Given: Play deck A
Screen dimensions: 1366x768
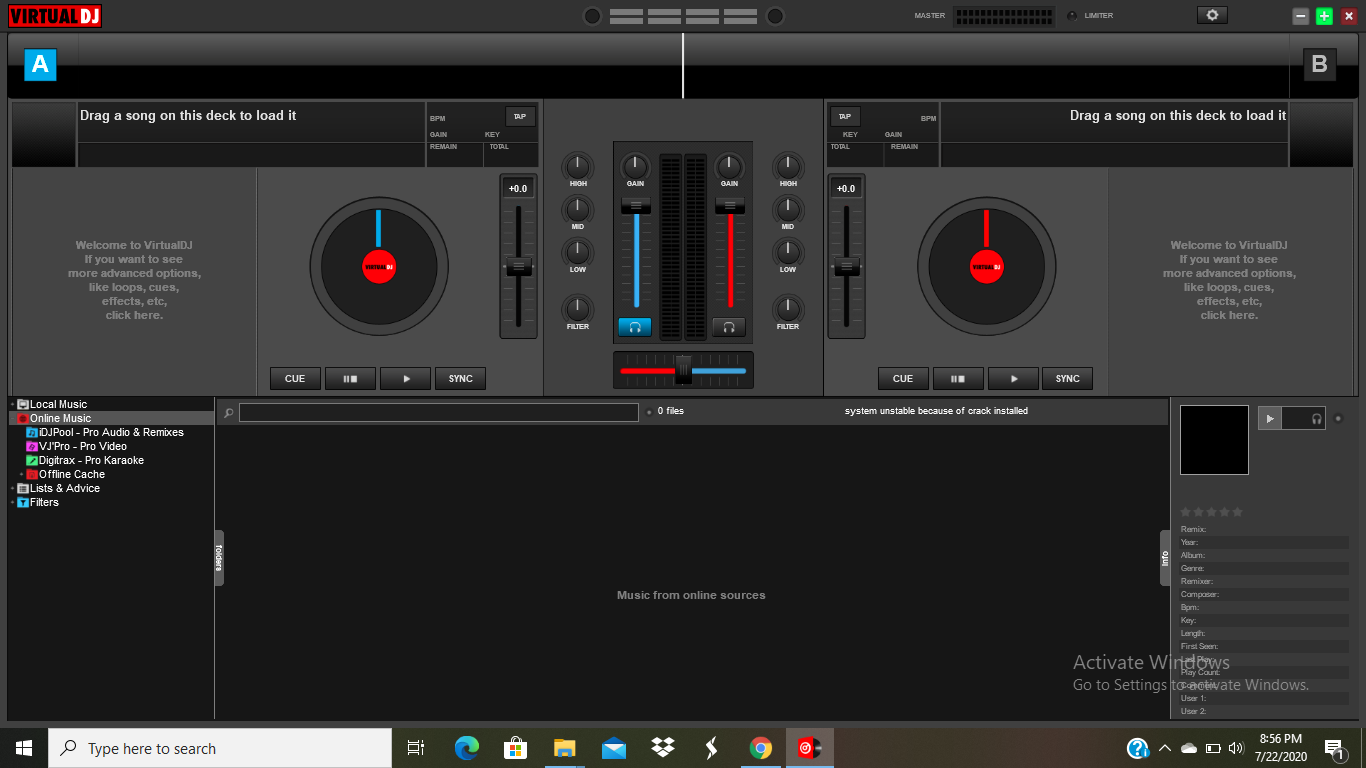Looking at the screenshot, I should [x=405, y=379].
